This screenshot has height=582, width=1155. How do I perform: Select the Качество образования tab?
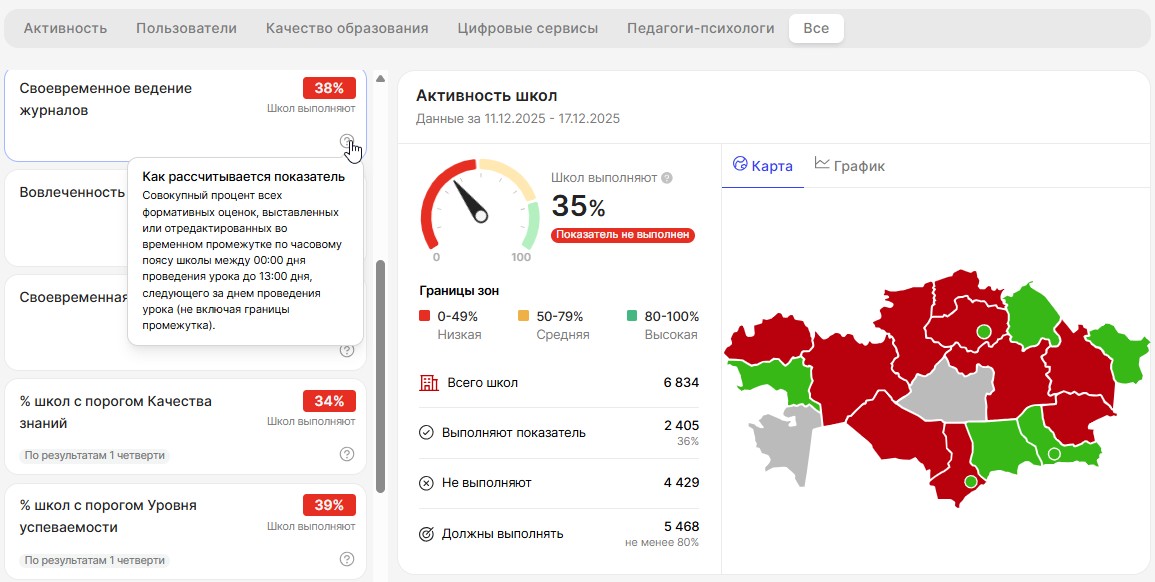pos(347,28)
